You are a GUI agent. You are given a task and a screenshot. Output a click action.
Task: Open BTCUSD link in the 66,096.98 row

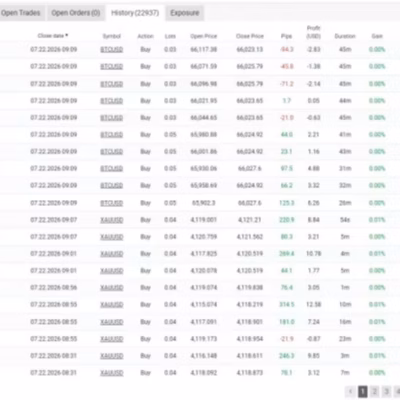coord(112,84)
